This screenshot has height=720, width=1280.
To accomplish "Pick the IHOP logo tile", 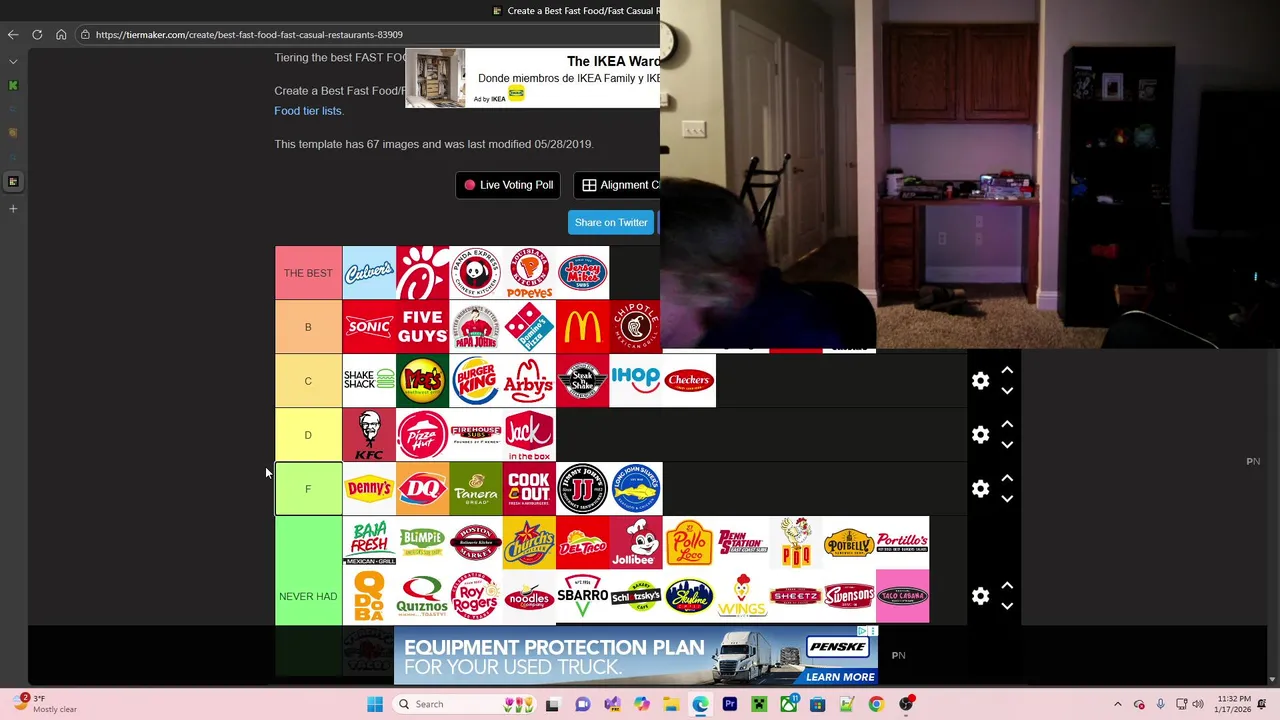I will click(636, 381).
